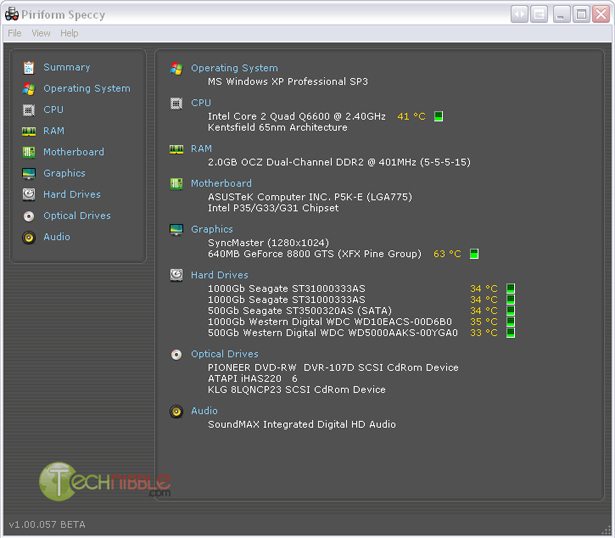Viewport: 615px width, 538px height.
Task: Click the disc icon beside Optical Drives heading
Action: (176, 354)
